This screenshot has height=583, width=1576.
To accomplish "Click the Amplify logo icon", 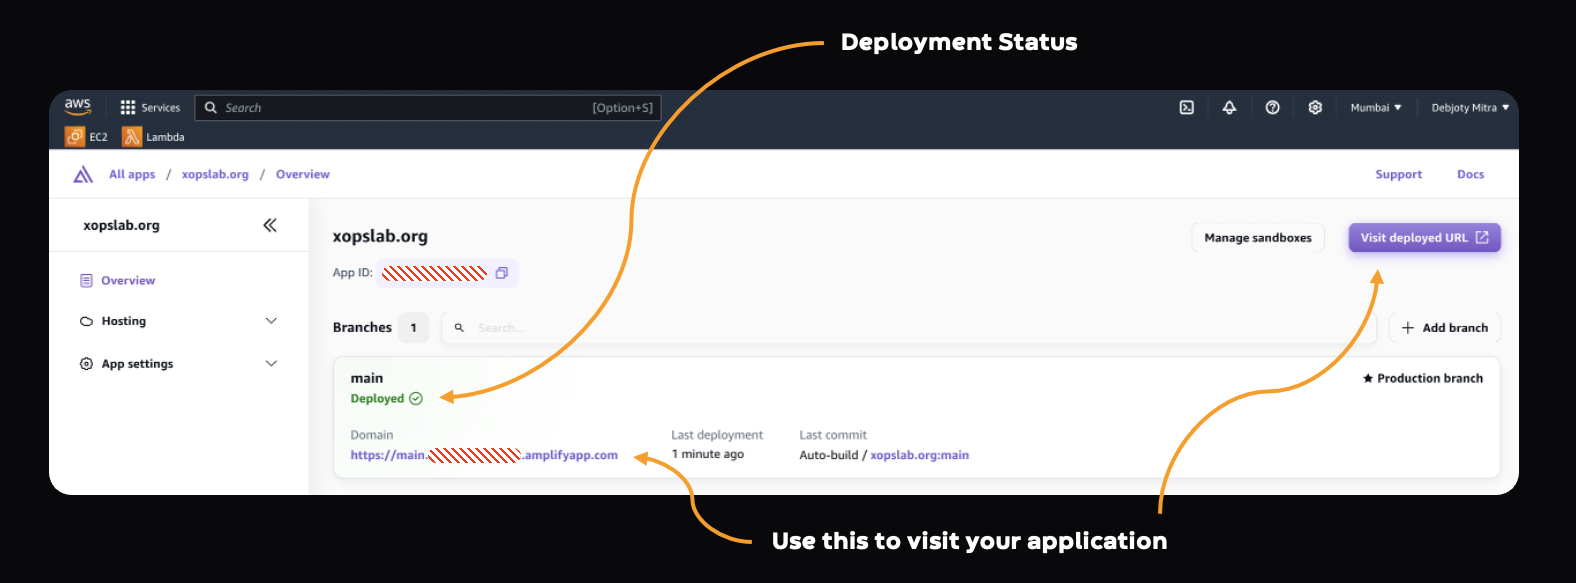I will tap(83, 174).
